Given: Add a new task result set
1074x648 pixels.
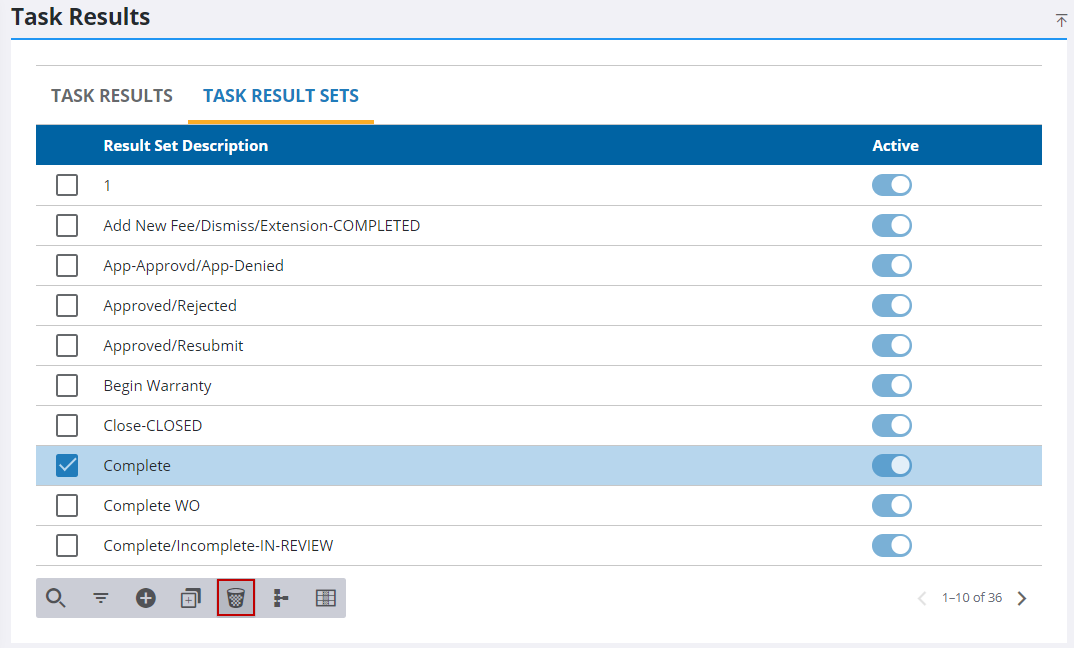Looking at the screenshot, I should coord(145,598).
